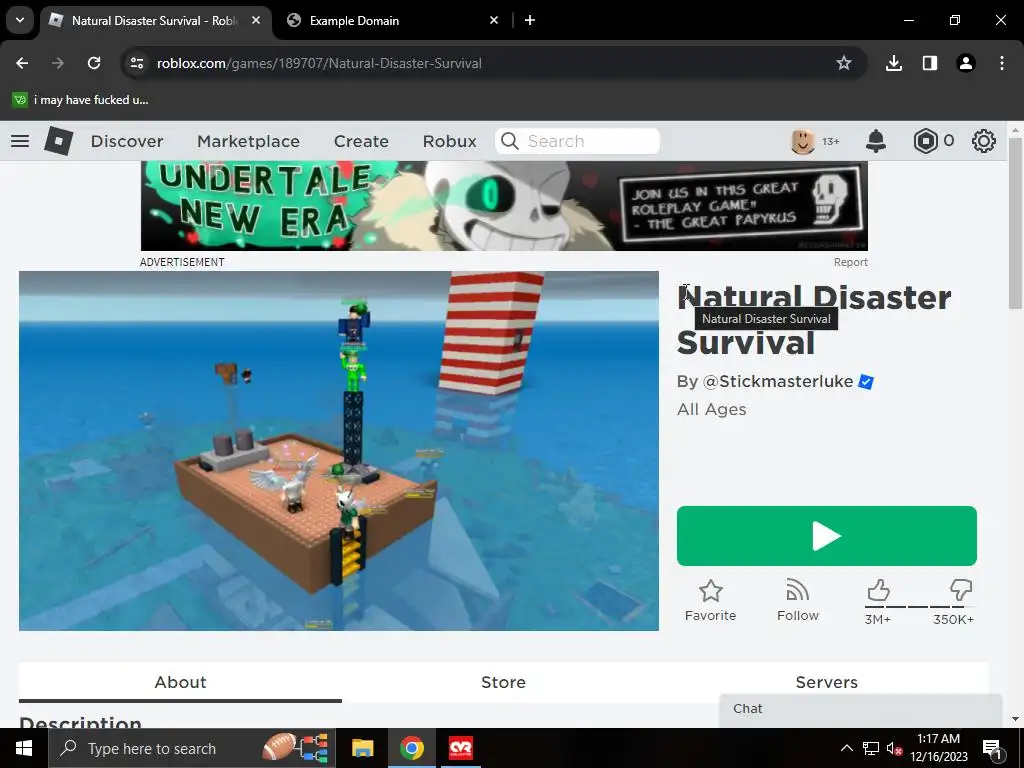Select the Store tab
The width and height of the screenshot is (1024, 768).
[x=504, y=682]
